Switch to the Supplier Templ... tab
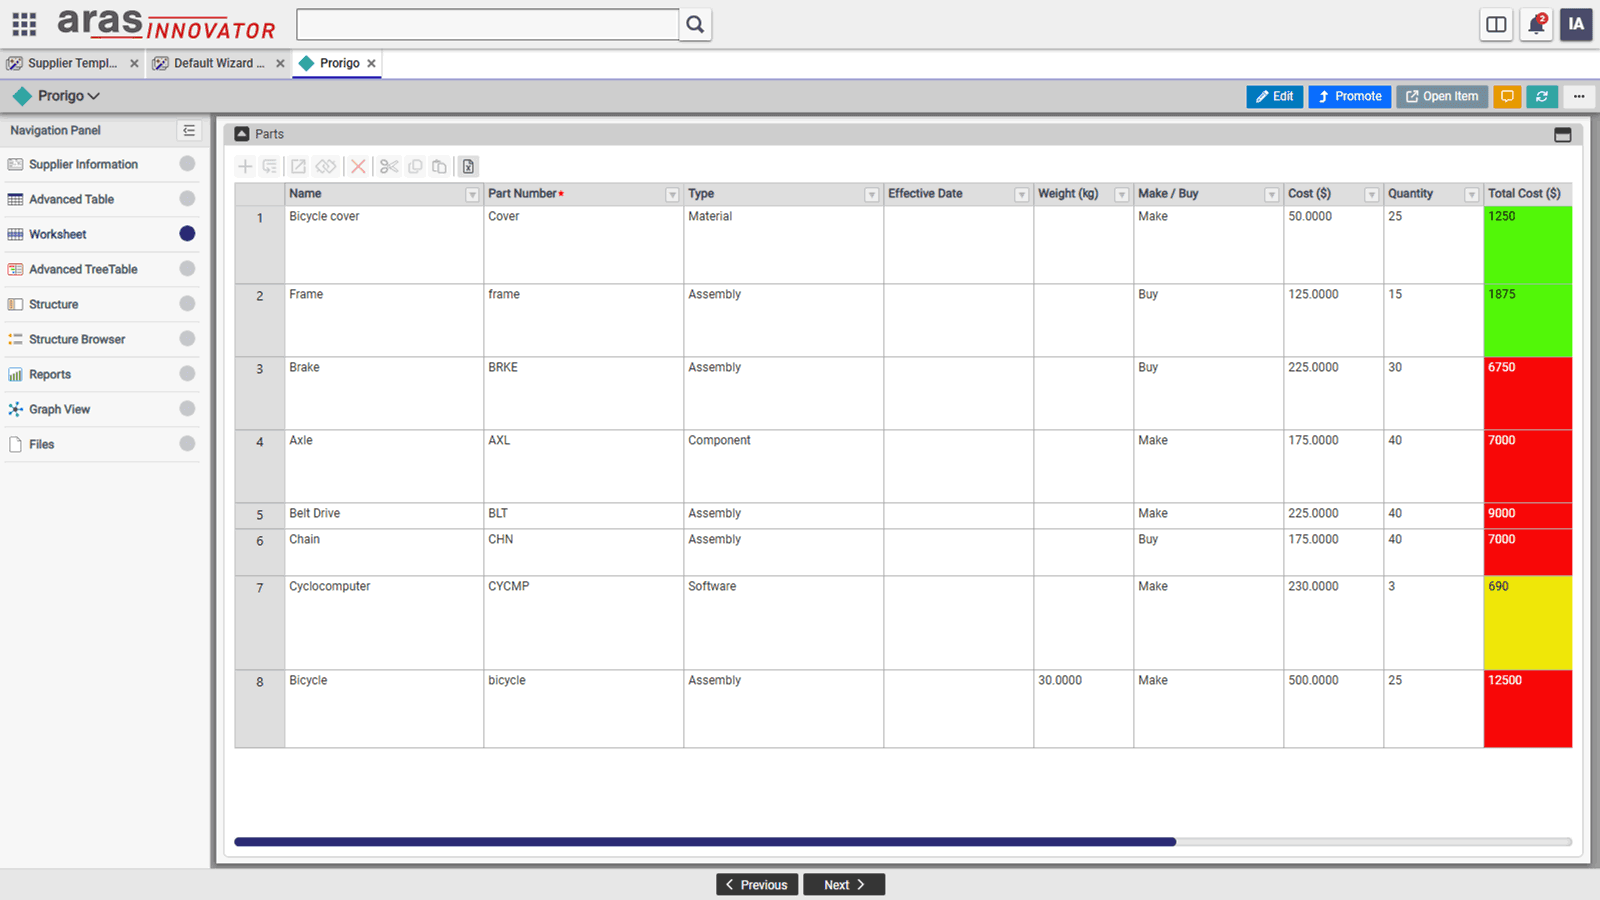The width and height of the screenshot is (1600, 900). 72,63
